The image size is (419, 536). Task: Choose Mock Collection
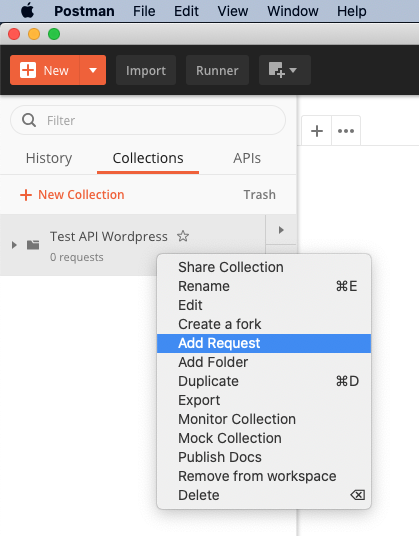(x=264, y=438)
